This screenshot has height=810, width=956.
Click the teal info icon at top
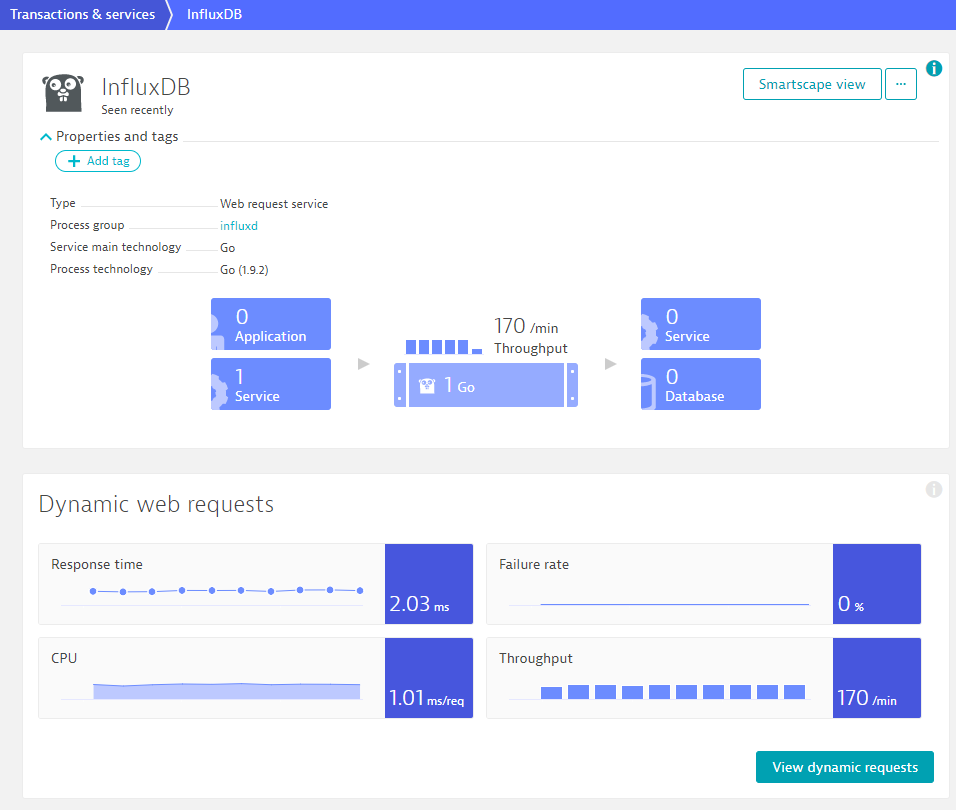[x=933, y=68]
